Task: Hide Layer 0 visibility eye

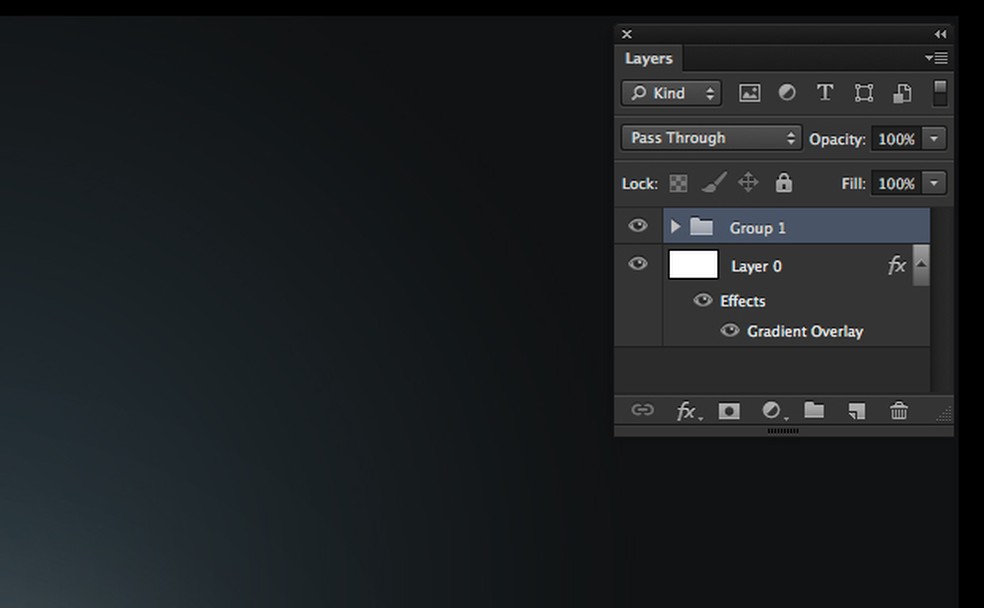Action: coord(638,264)
